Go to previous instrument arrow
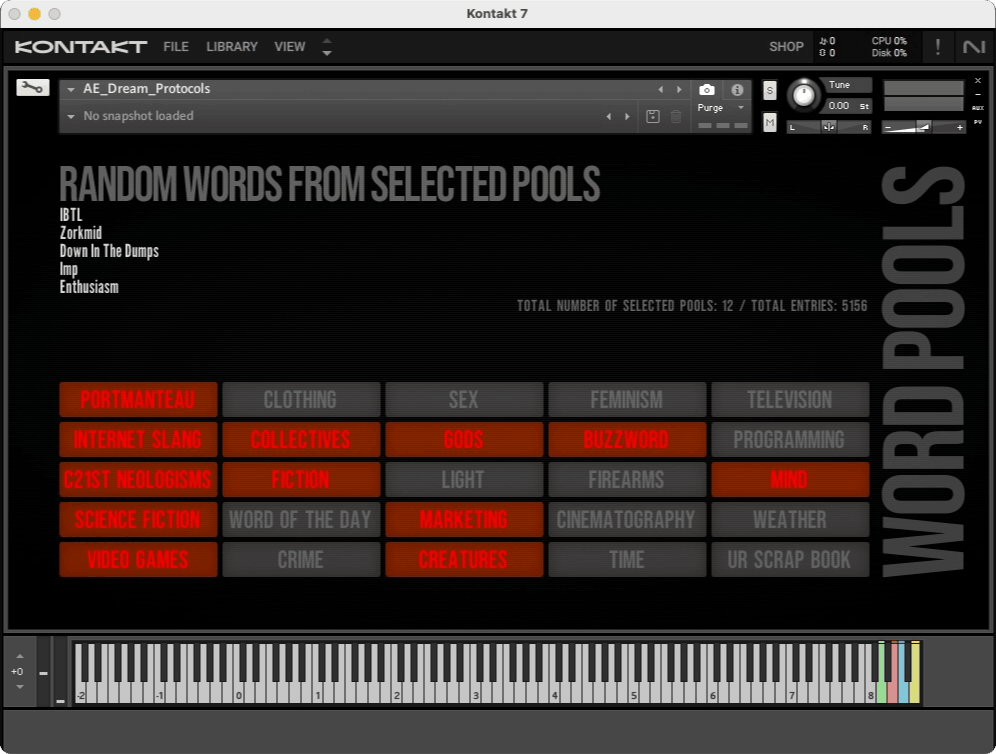Viewport: 996px width, 754px height. tap(661, 90)
